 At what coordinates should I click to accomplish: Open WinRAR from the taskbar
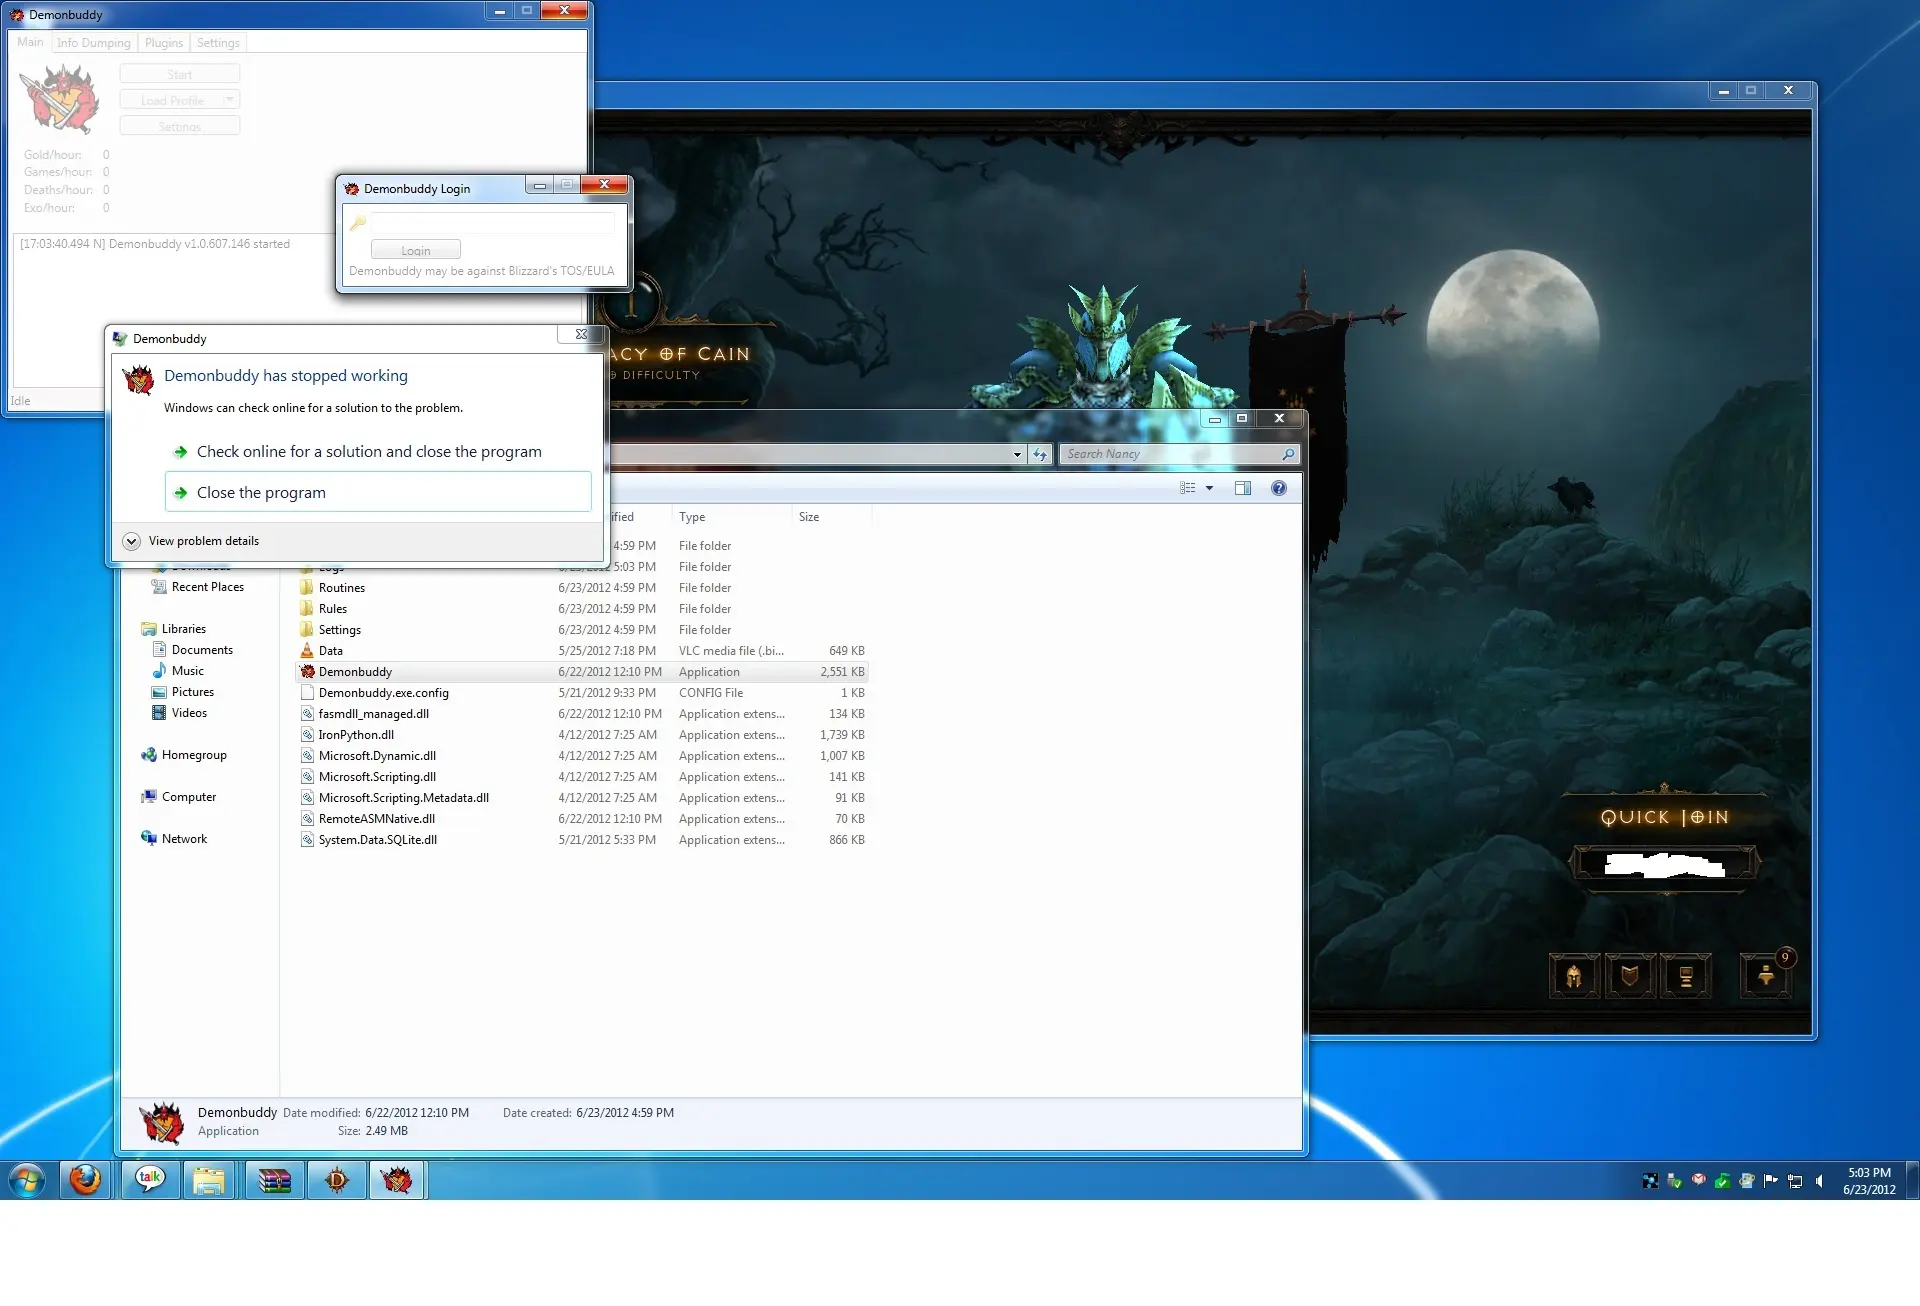(x=274, y=1180)
